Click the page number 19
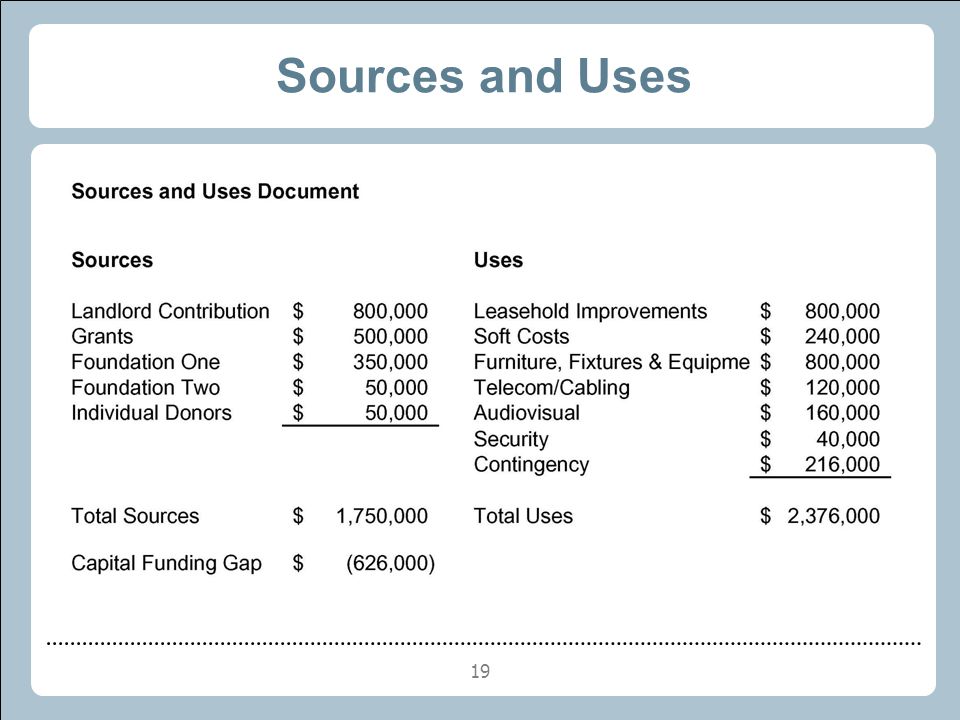Screen dimensions: 960x720 pyautogui.click(x=480, y=671)
